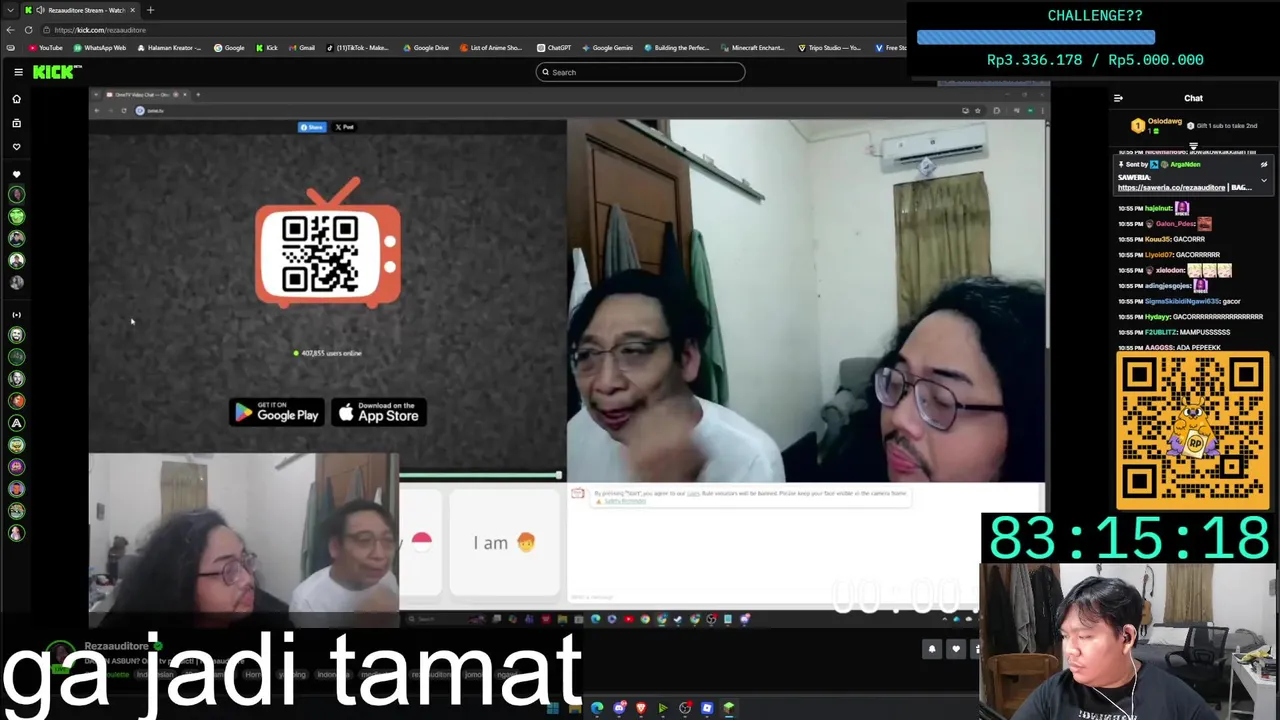
Task: Click the X Post button in stream
Action: (344, 127)
